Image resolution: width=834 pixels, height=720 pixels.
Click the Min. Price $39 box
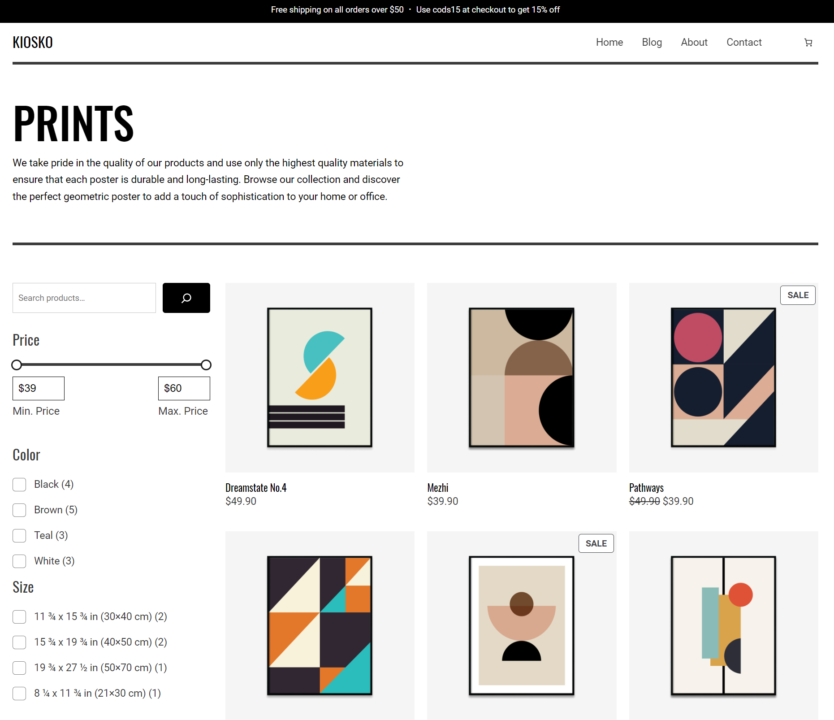[38, 388]
